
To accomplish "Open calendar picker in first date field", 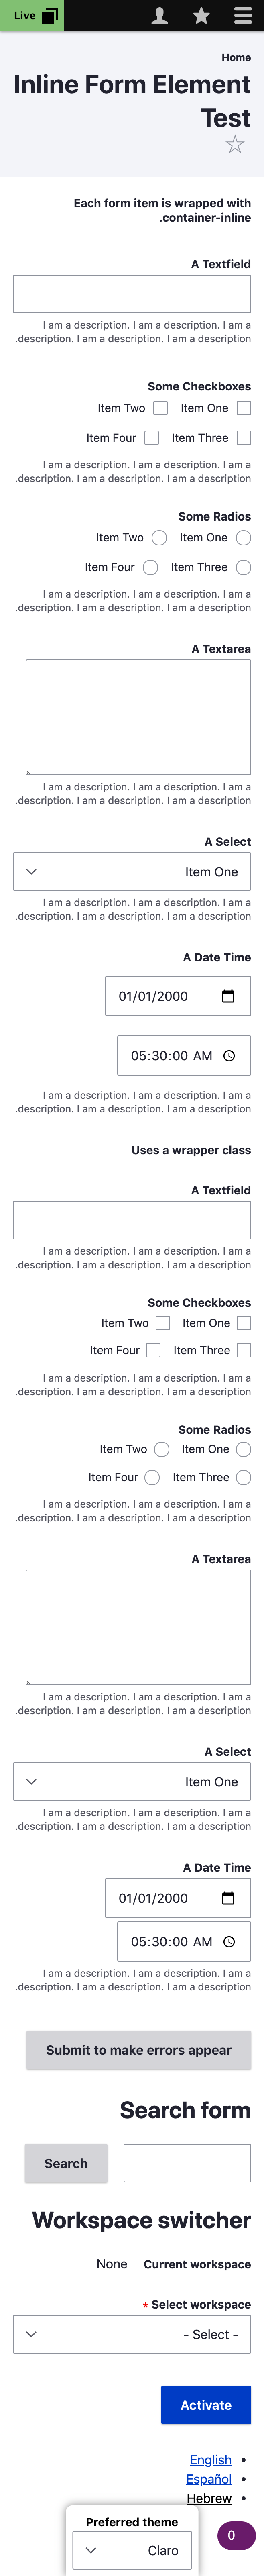I will 228,996.
